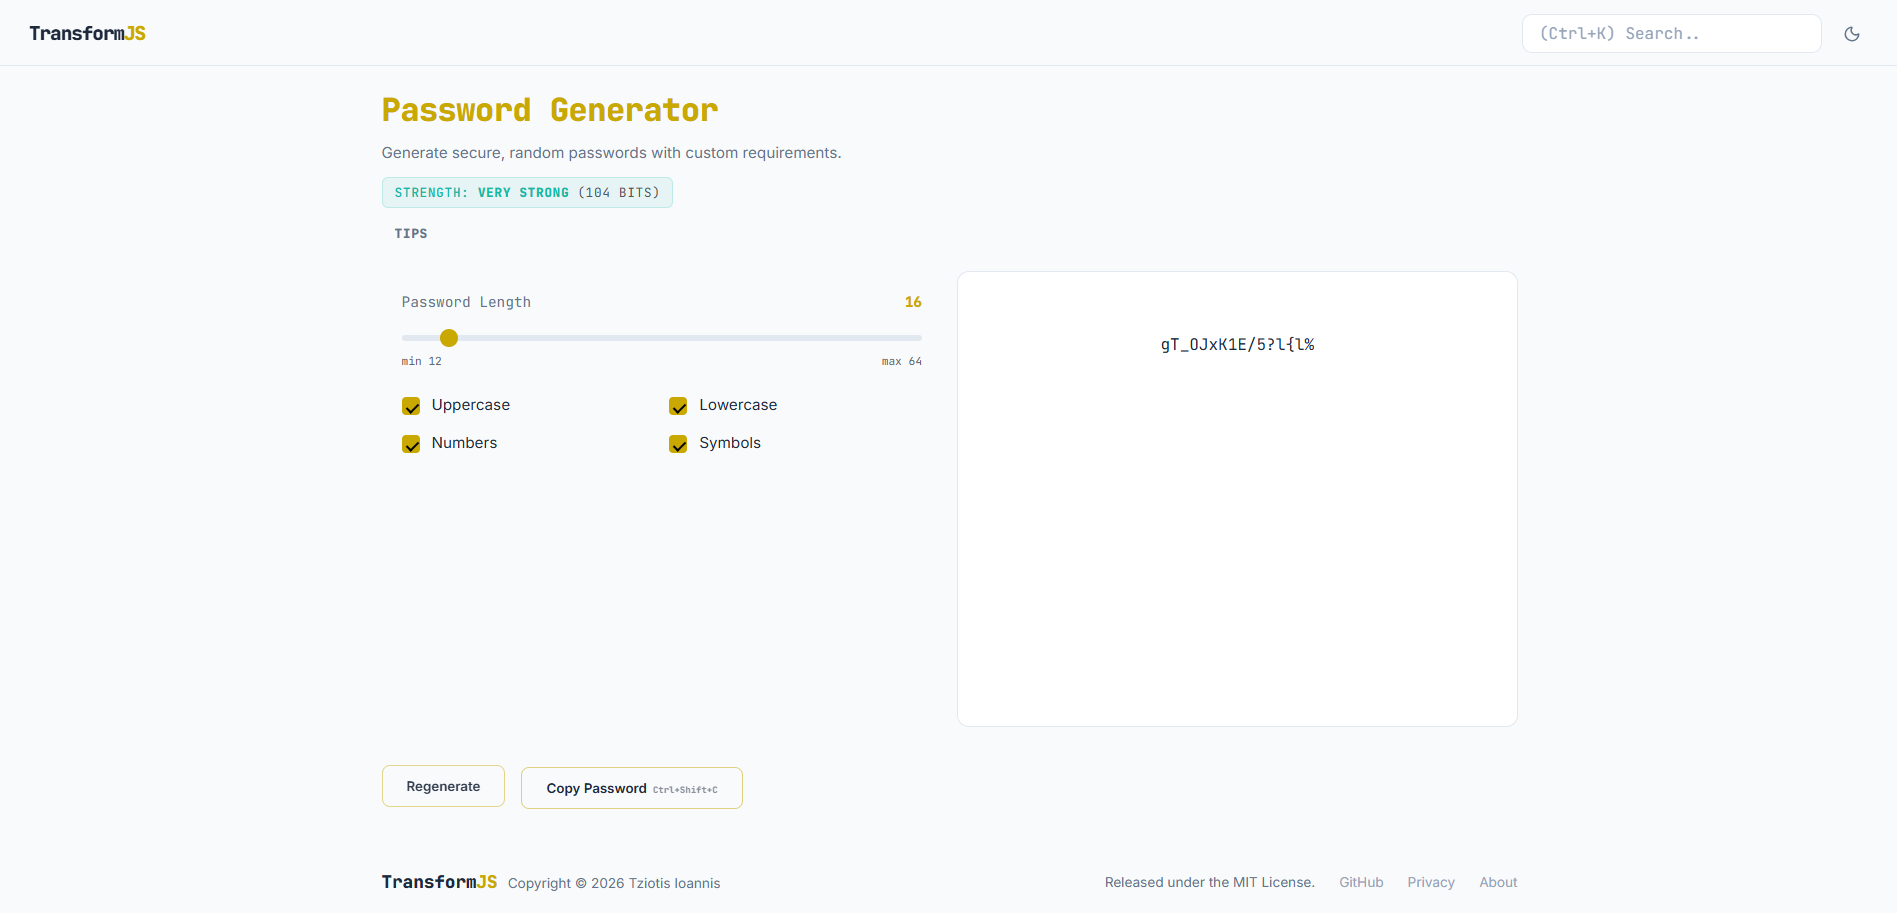Screen dimensions: 1897x913
Task: Click the password length slider handle
Action: pos(449,338)
